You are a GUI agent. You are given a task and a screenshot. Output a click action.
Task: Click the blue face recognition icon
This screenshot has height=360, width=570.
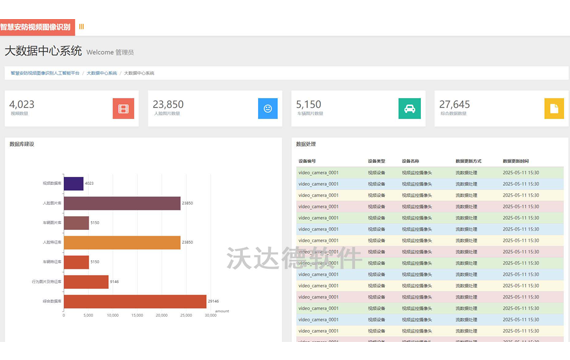tap(268, 108)
